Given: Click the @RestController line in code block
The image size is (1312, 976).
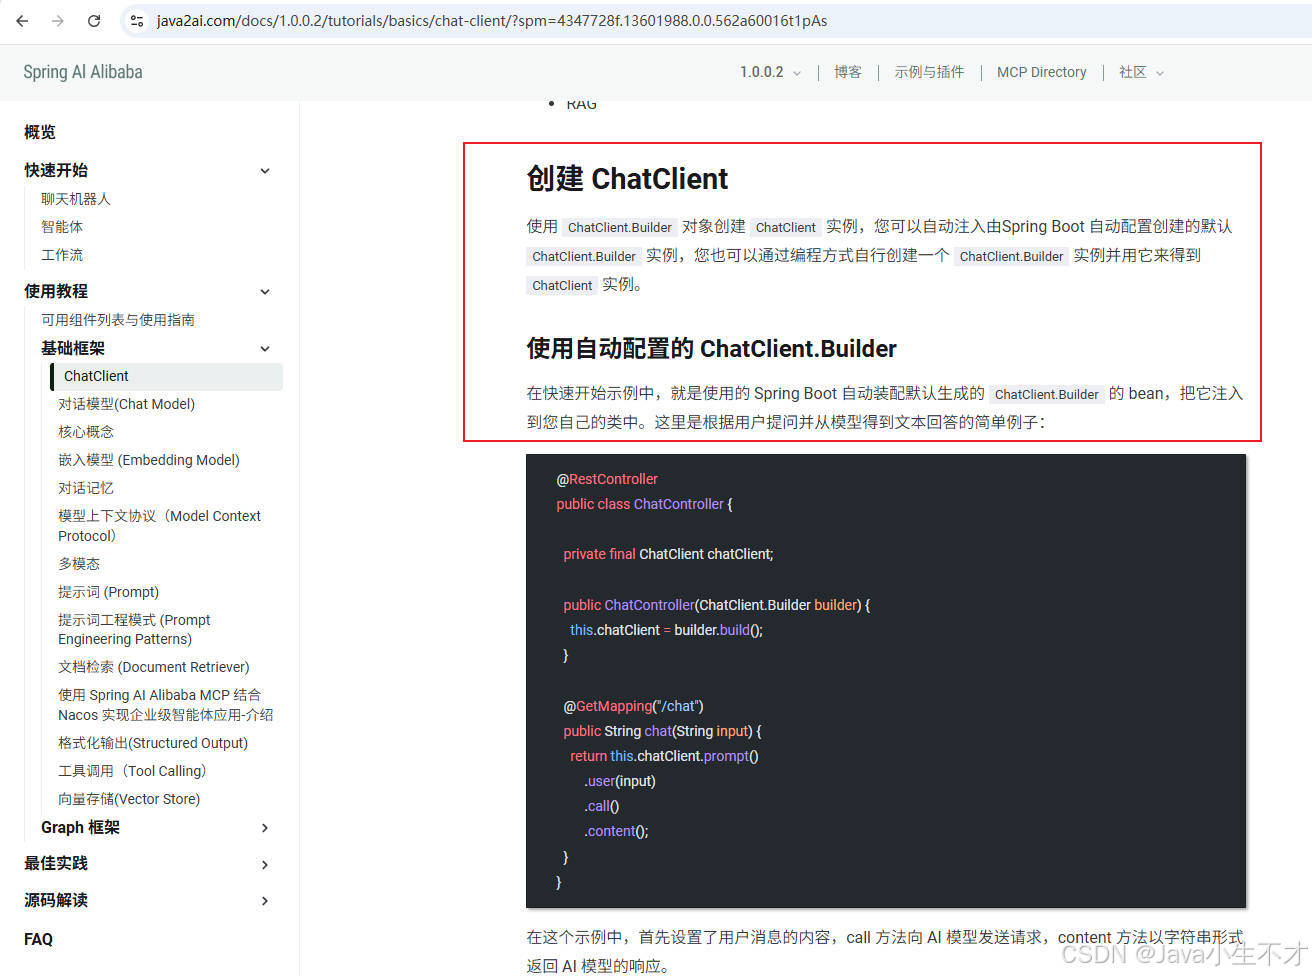Looking at the screenshot, I should tap(607, 479).
